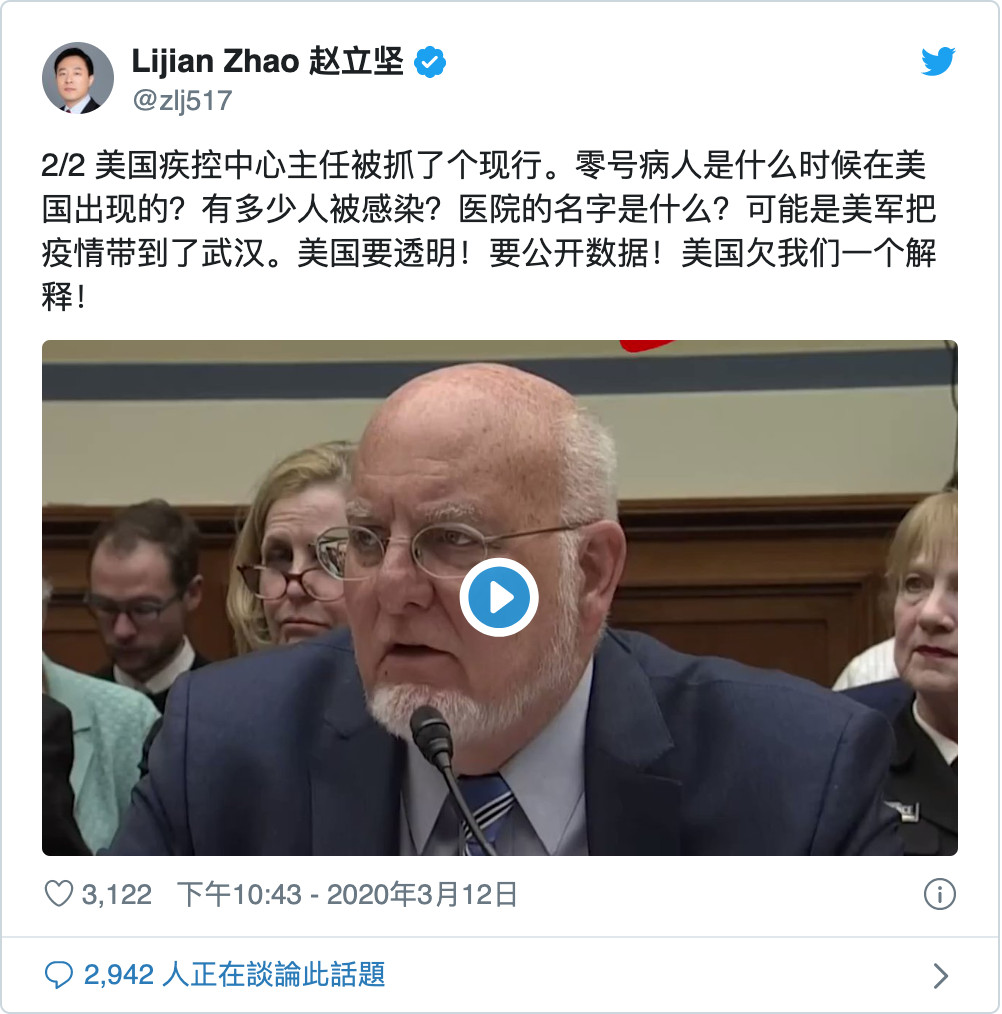Viewport: 1002px width, 1014px height.
Task: Expand conversation with the right chevron arrow
Action: 941,975
